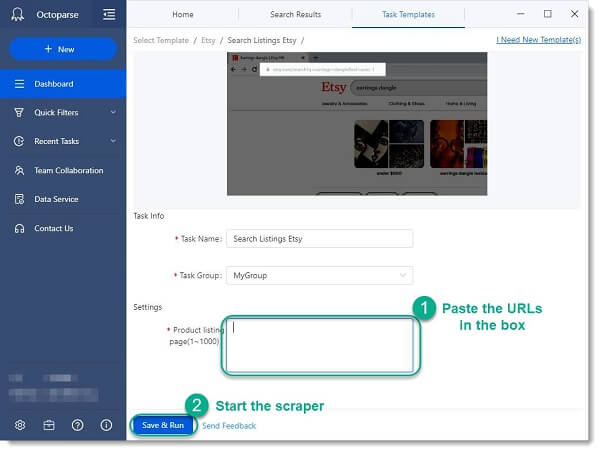Focus the Product listing page URL box

(320, 345)
